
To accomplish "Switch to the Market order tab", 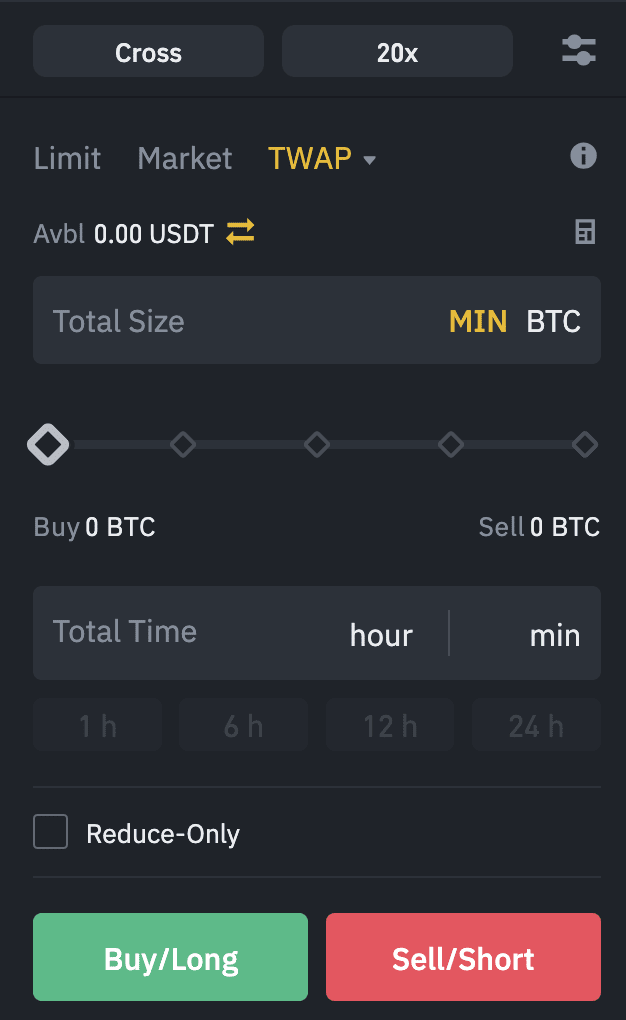I will (185, 158).
